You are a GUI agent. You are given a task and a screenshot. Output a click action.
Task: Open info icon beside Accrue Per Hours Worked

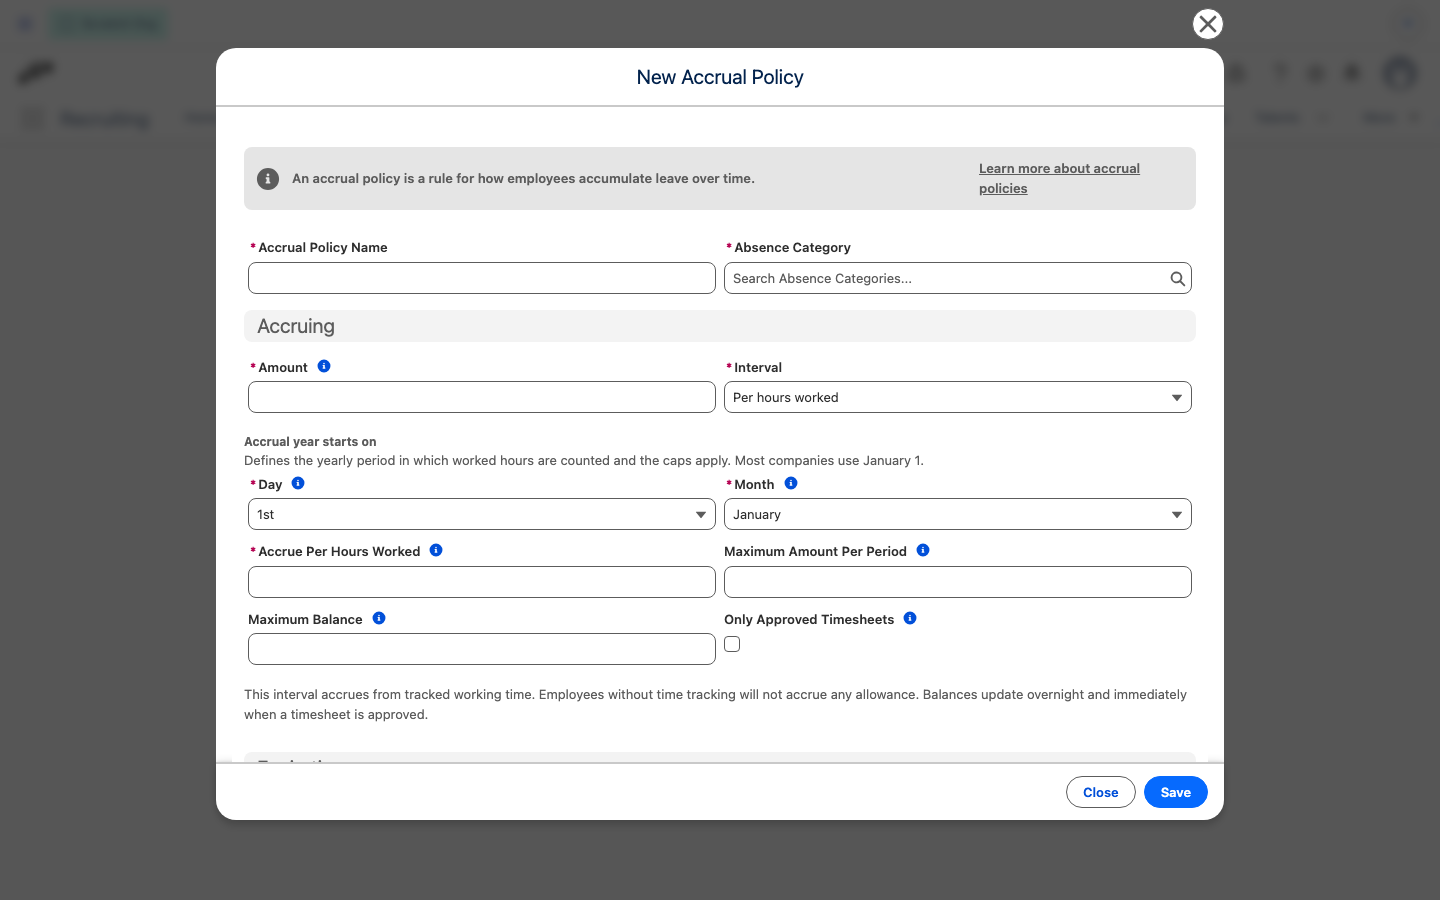[x=436, y=550]
